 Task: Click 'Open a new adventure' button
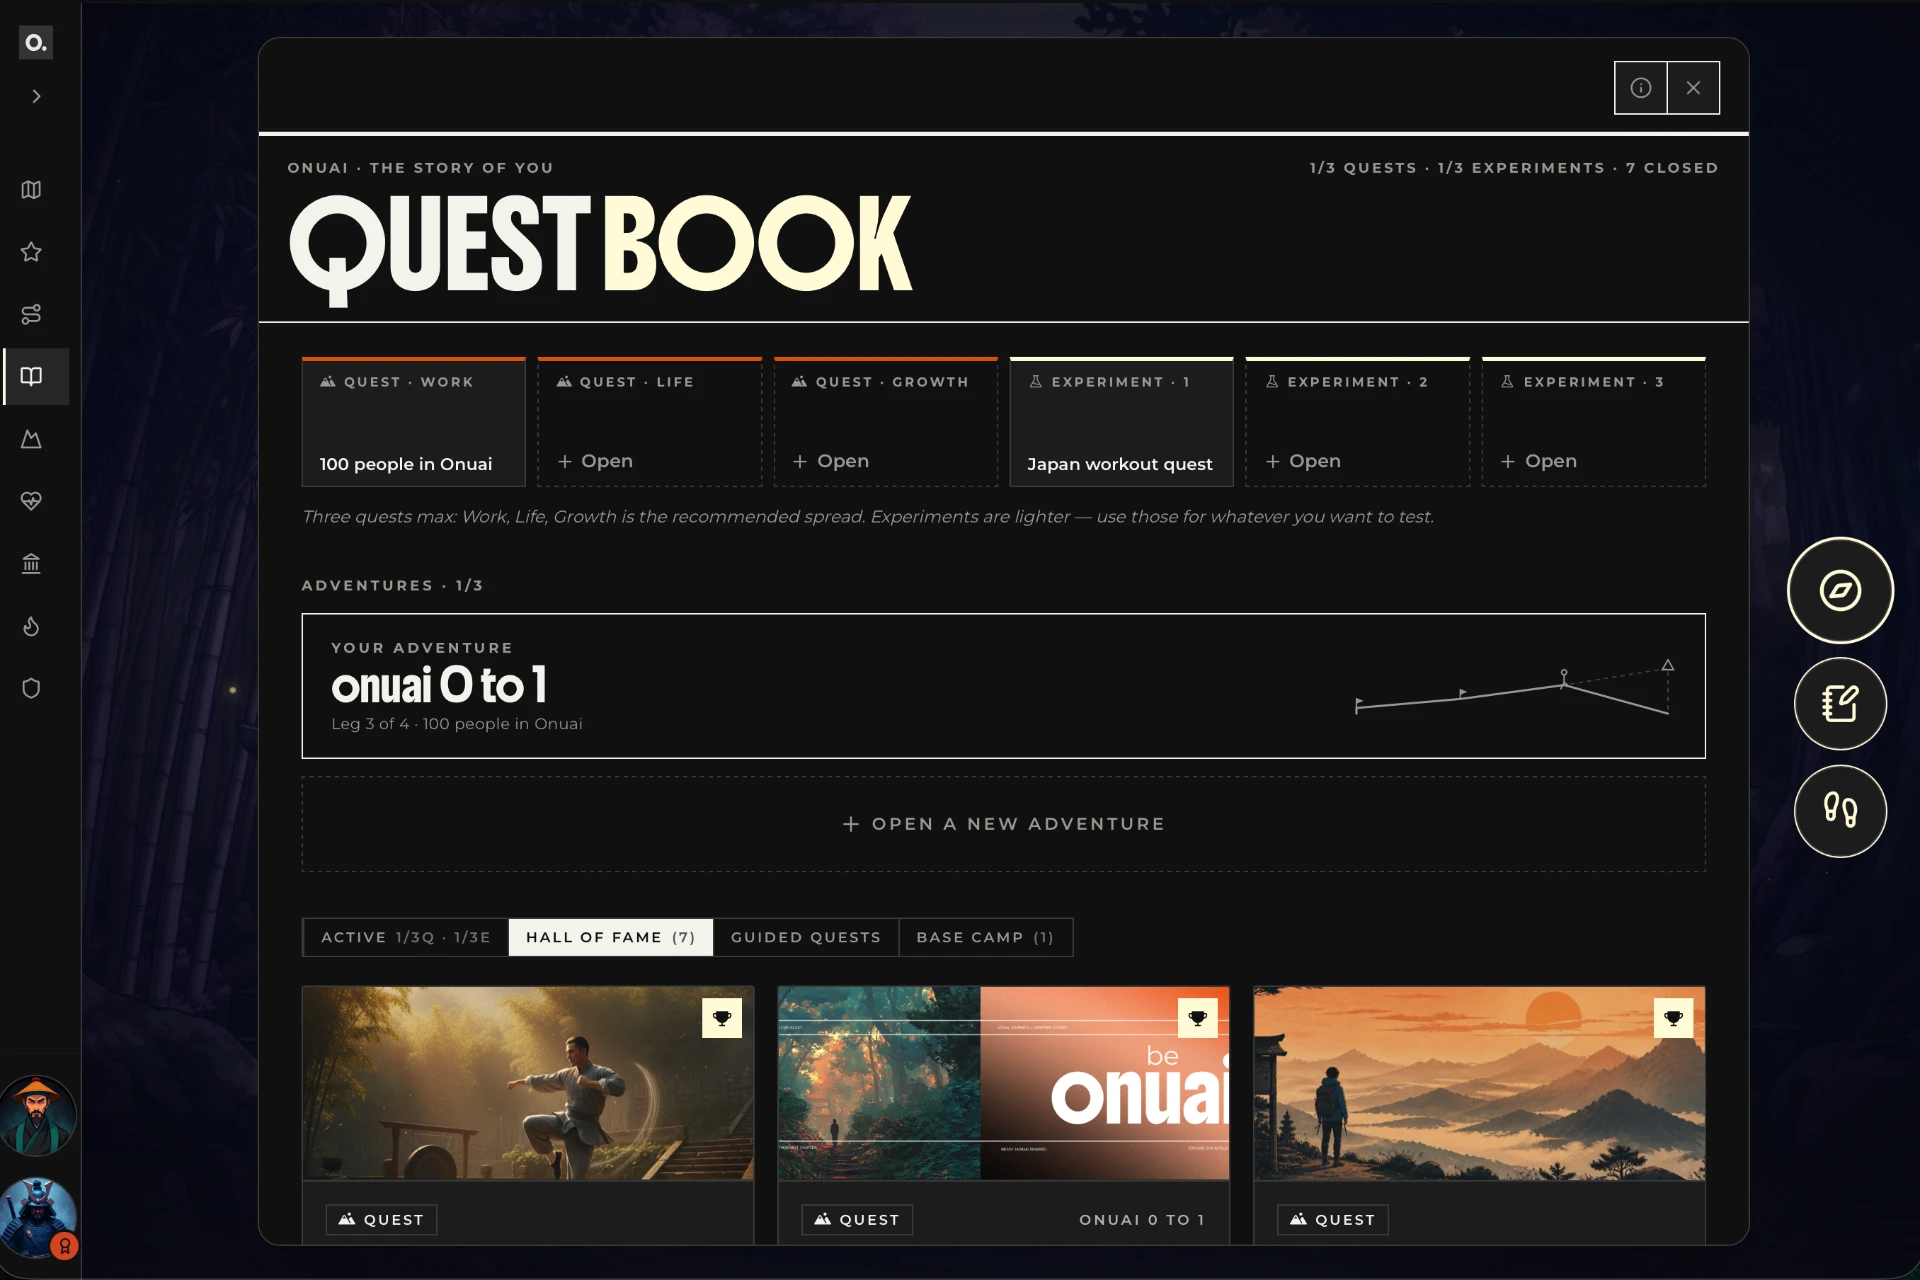[x=1003, y=824]
